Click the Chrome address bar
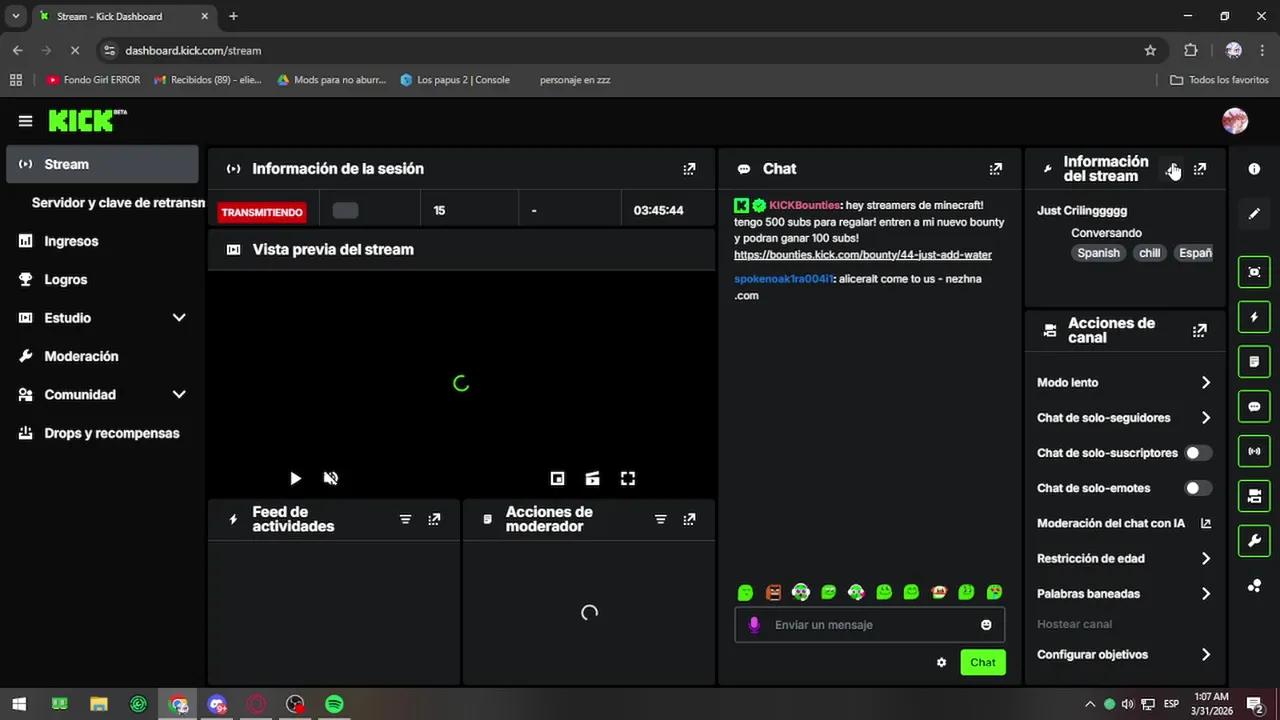 pos(630,50)
